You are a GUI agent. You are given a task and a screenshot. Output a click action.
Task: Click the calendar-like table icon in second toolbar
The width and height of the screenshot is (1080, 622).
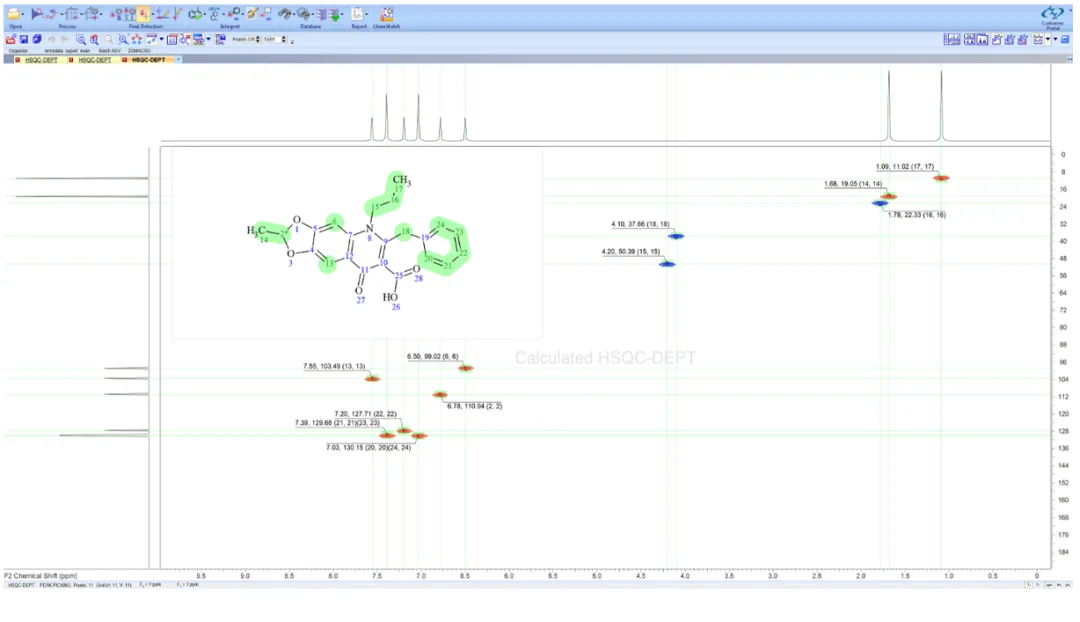[x=172, y=39]
